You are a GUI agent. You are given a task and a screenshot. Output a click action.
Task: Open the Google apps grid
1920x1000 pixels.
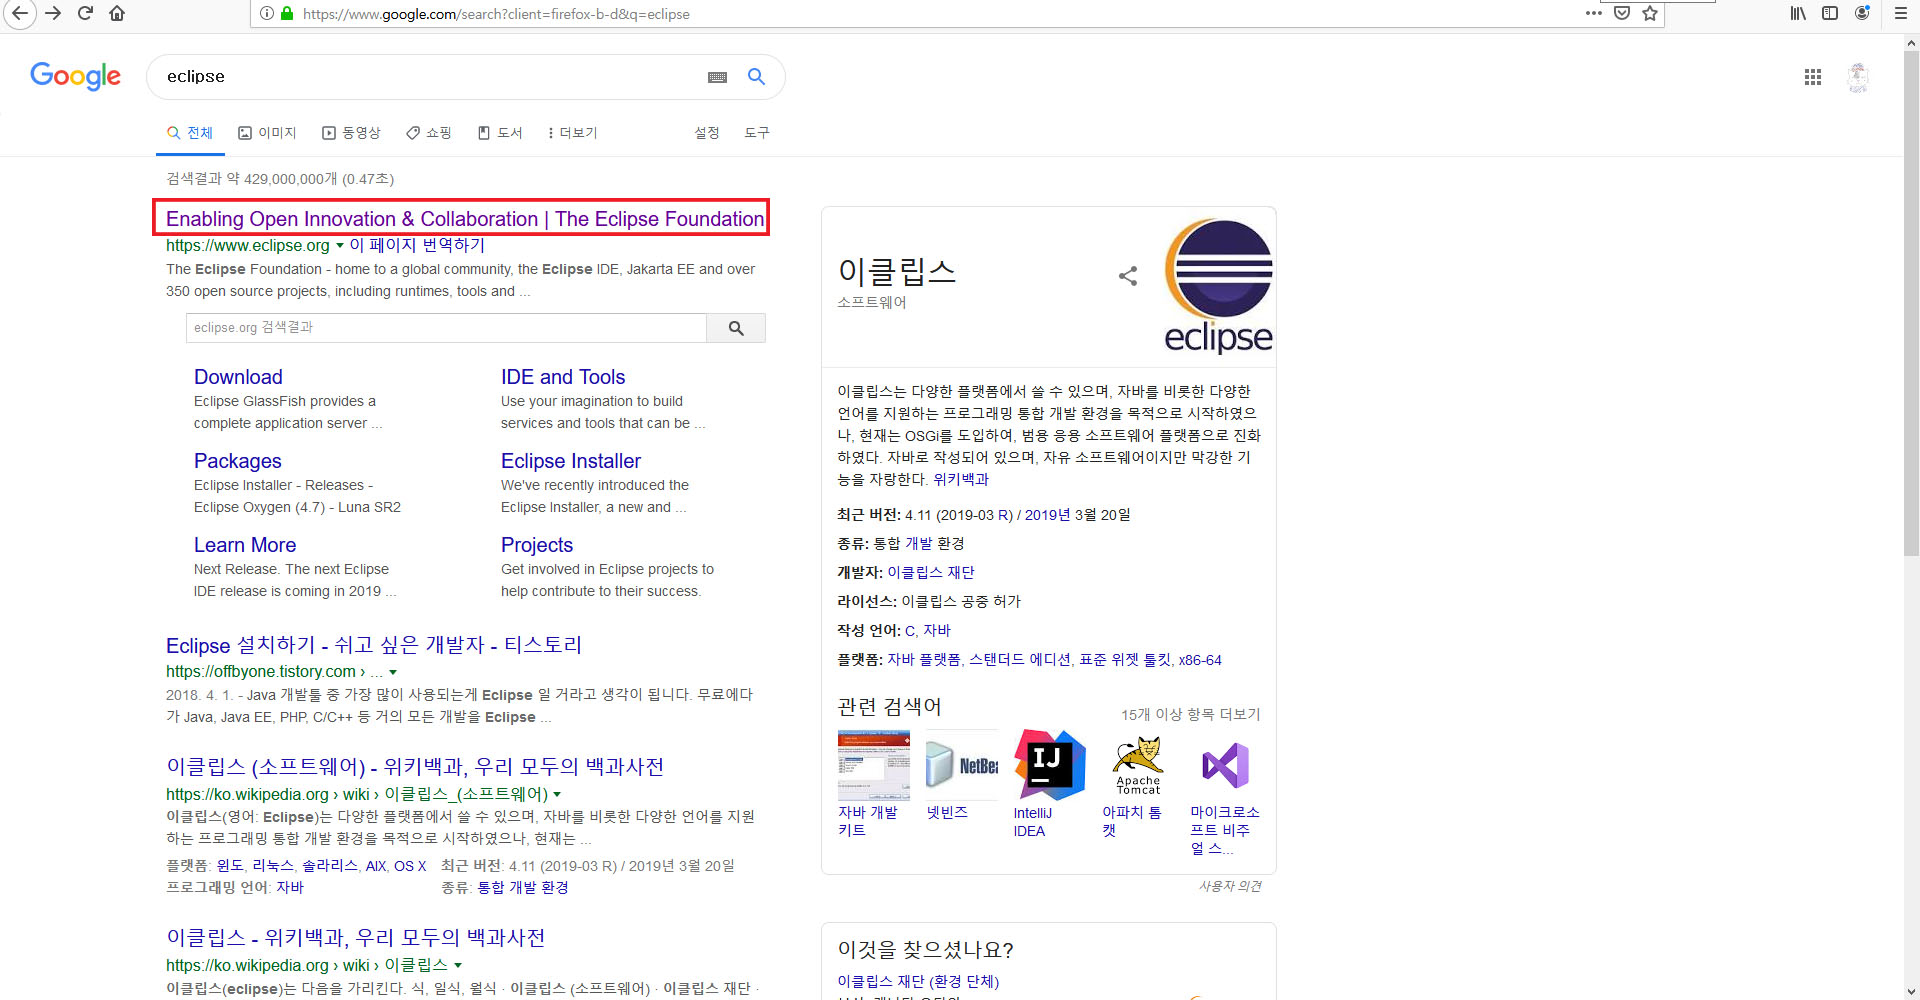1813,77
